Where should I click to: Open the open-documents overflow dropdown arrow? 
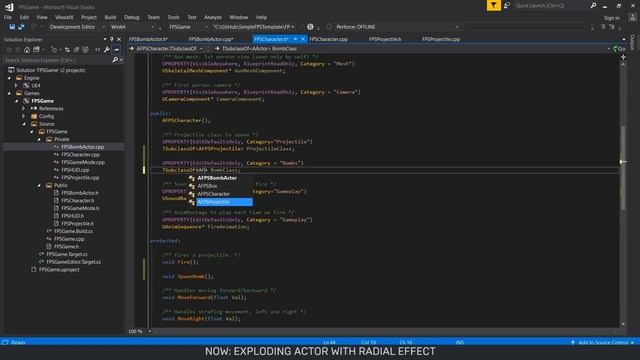pyautogui.click(x=624, y=39)
